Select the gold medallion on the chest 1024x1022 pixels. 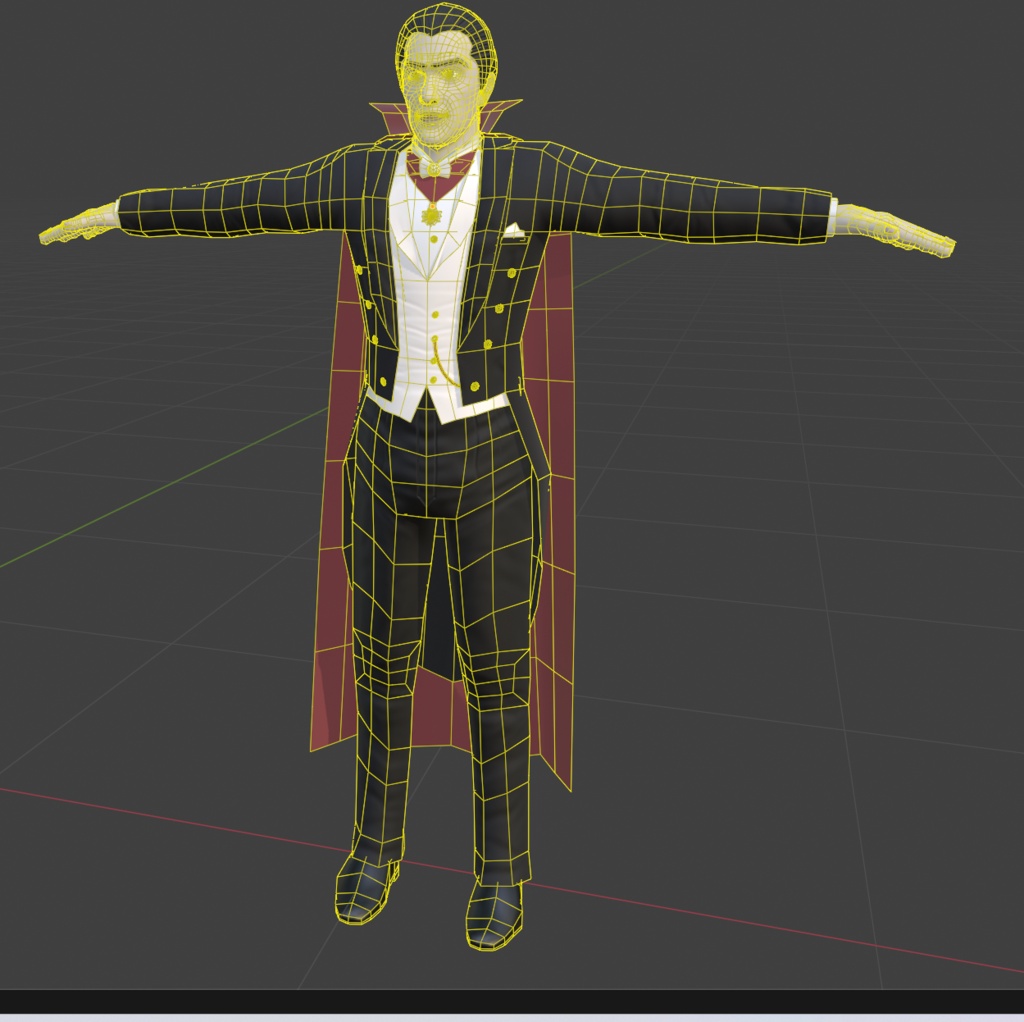pos(432,215)
